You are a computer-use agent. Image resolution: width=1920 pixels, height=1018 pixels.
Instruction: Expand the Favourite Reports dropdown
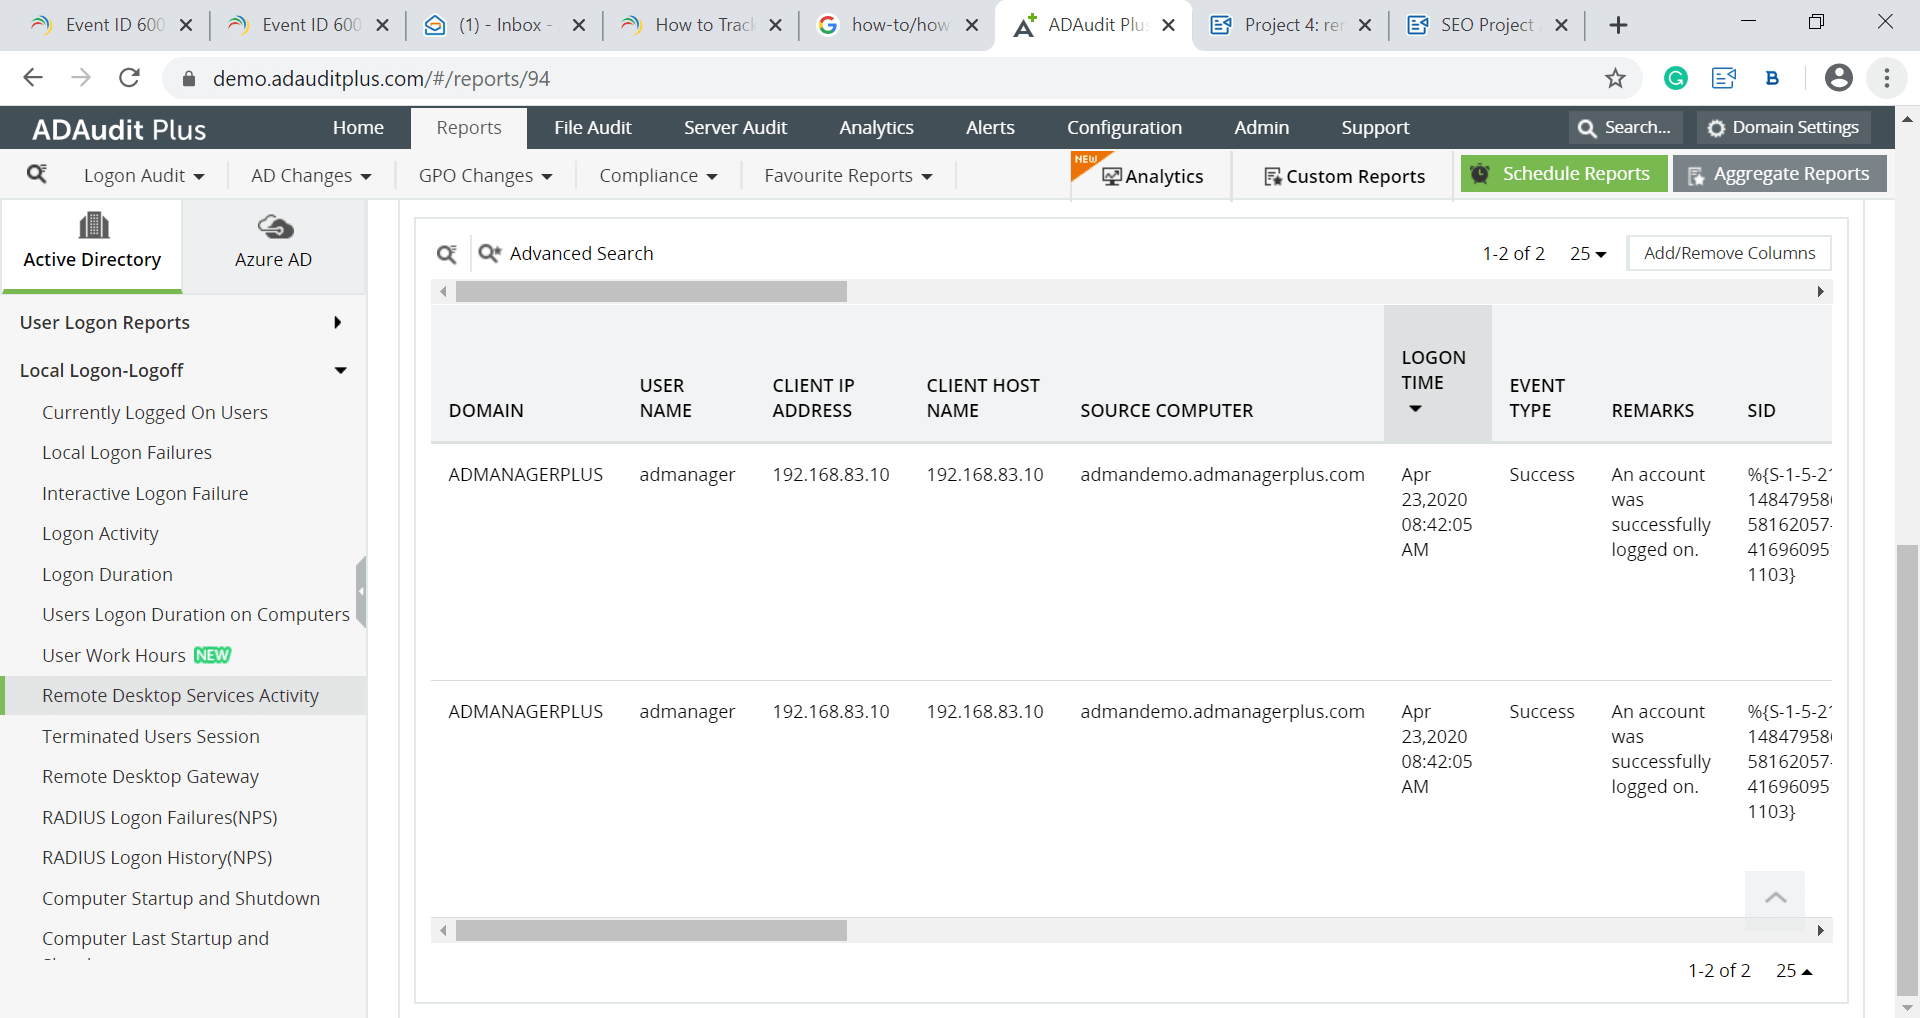coord(848,176)
